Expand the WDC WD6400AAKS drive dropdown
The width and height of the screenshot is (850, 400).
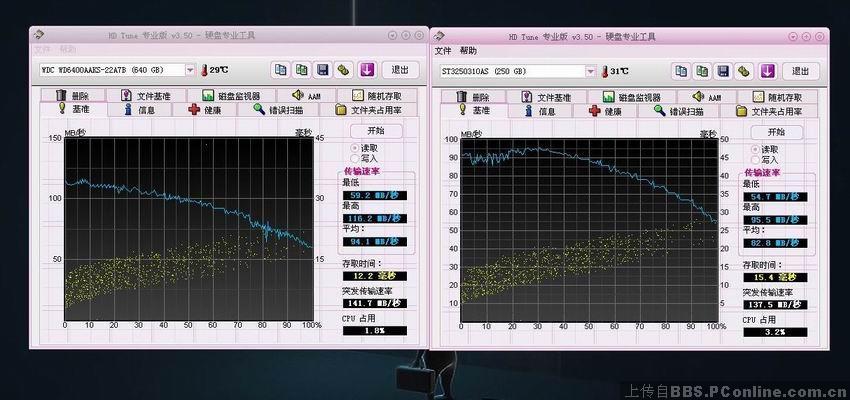(190, 70)
